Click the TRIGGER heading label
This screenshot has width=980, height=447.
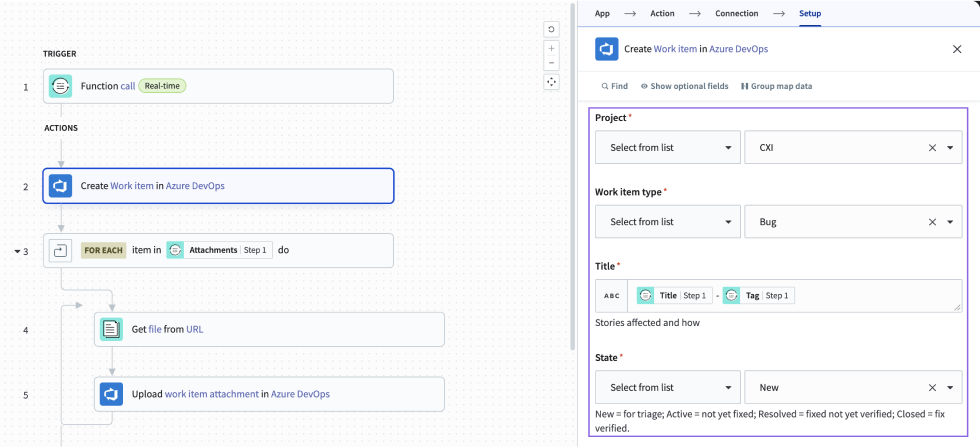click(59, 54)
